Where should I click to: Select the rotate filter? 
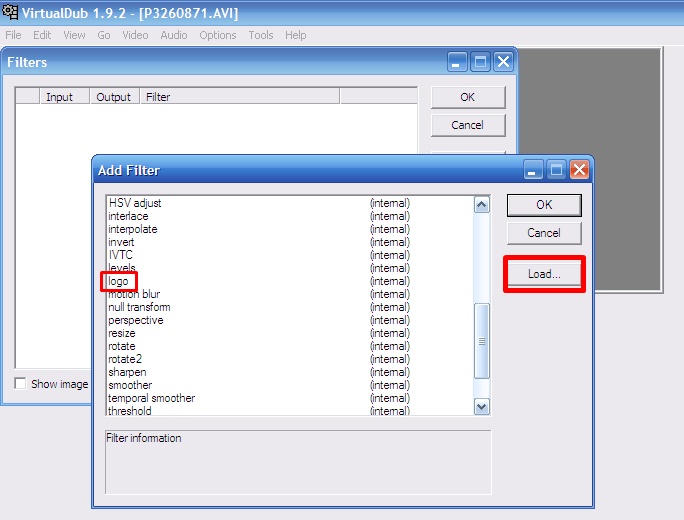[x=290, y=346]
